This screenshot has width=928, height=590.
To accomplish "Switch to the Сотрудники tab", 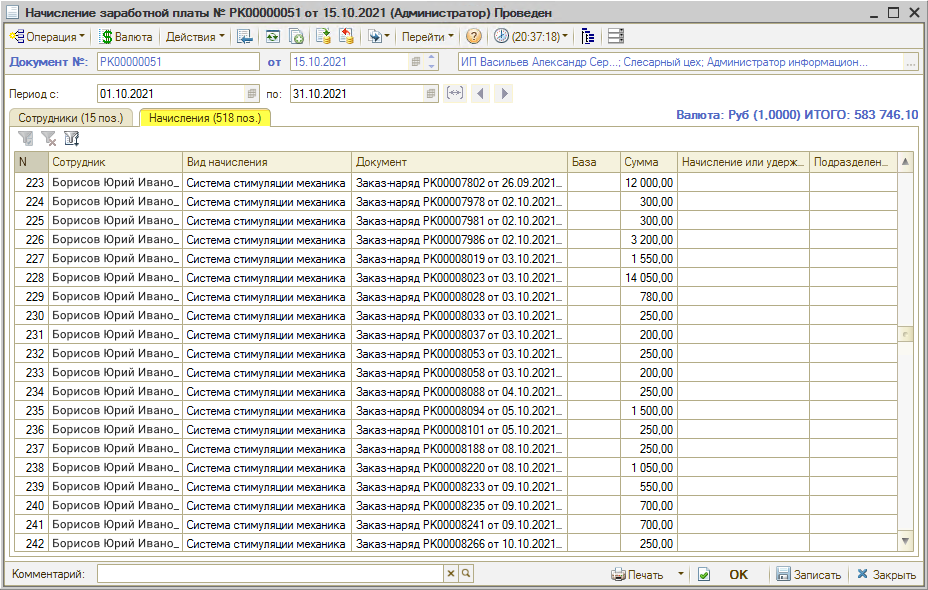I will click(x=72, y=118).
